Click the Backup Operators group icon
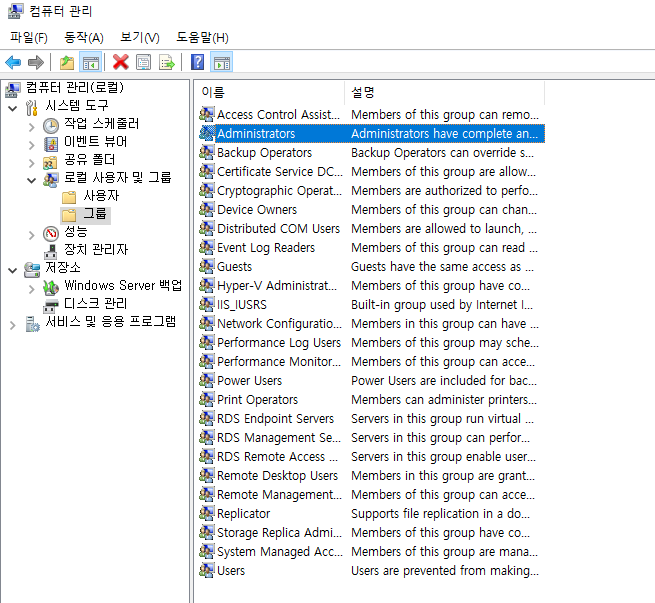655x603 pixels. tap(206, 152)
